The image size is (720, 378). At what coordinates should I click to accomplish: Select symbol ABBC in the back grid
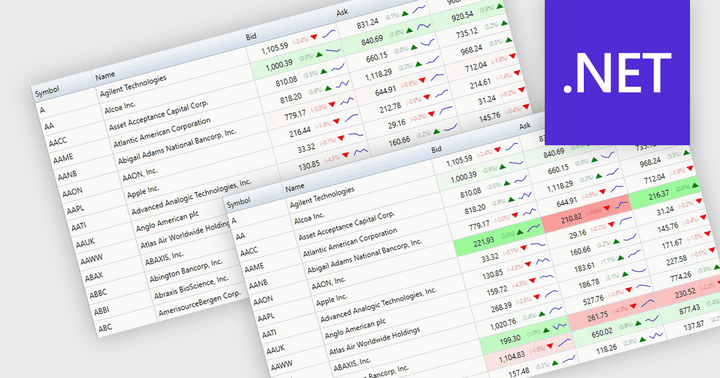pyautogui.click(x=98, y=293)
